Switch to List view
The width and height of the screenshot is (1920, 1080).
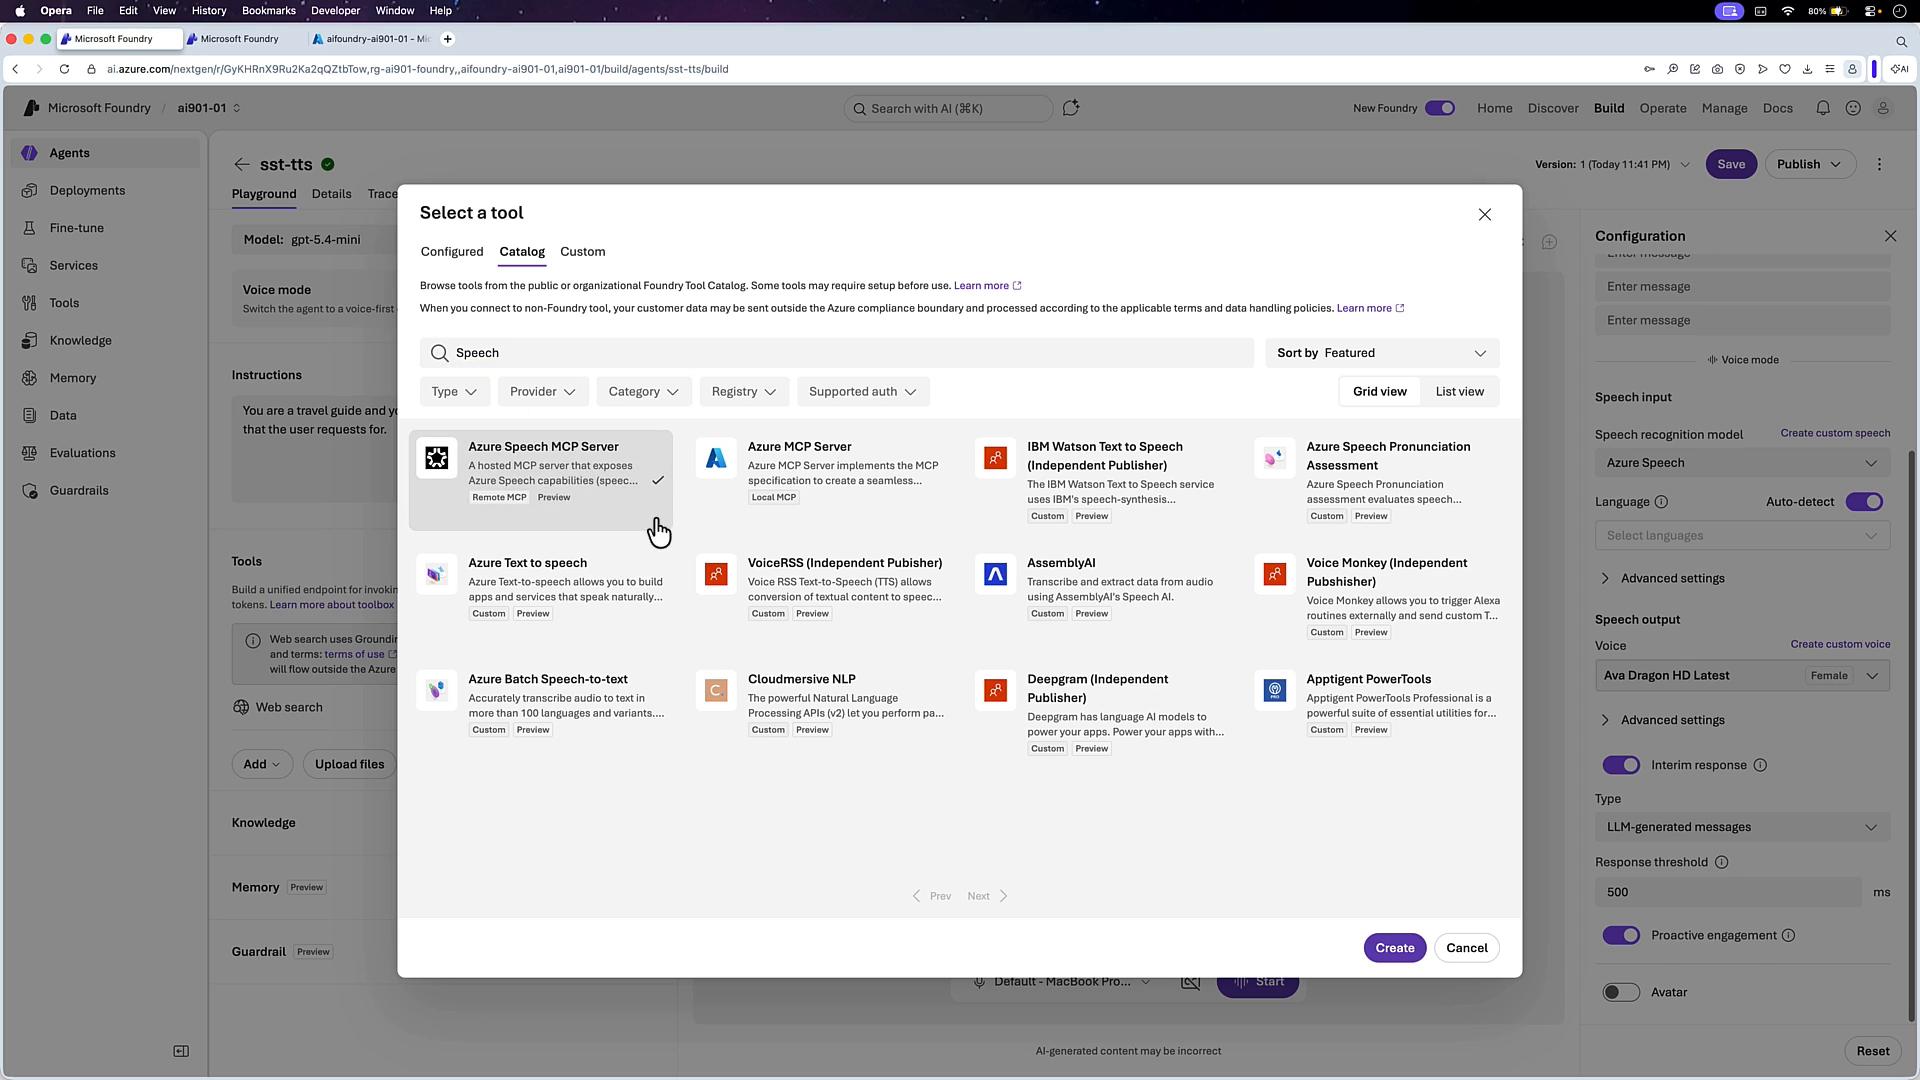click(x=1460, y=392)
